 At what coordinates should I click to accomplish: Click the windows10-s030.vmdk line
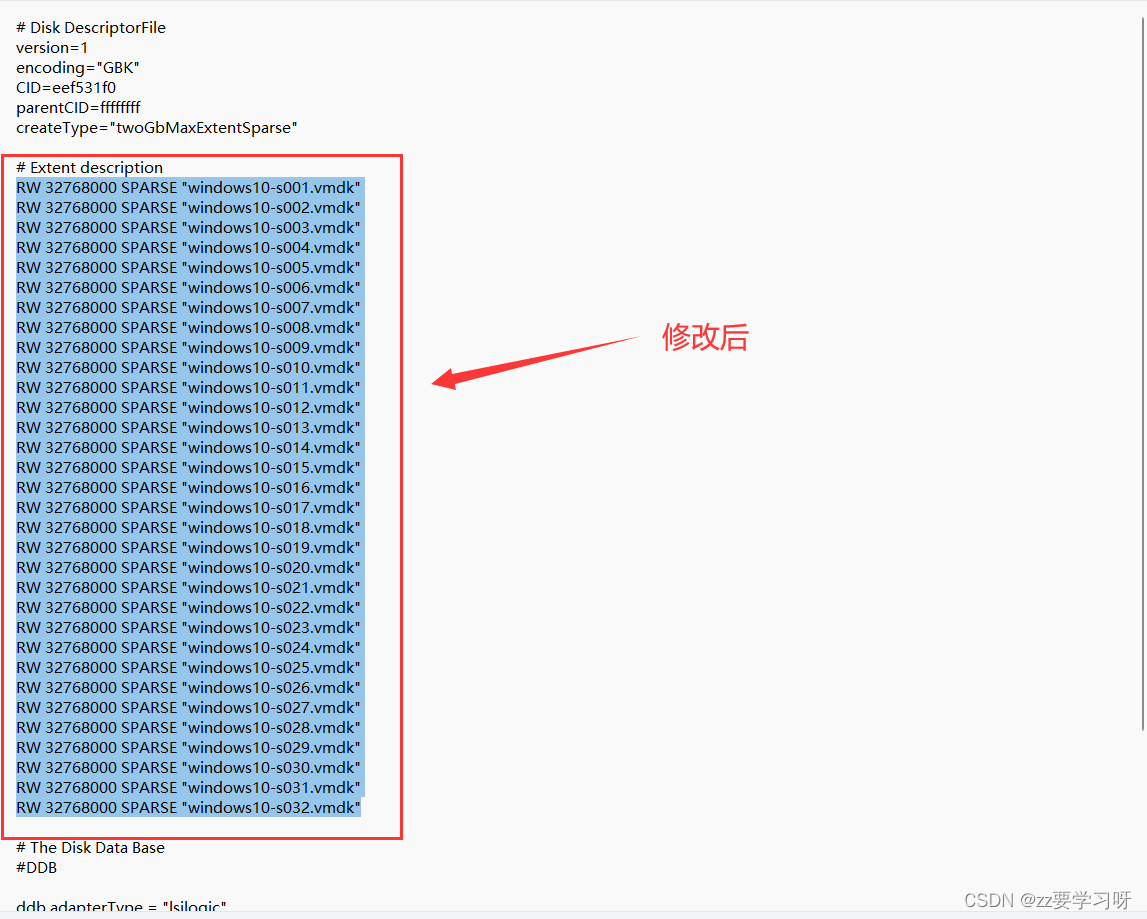pos(189,768)
